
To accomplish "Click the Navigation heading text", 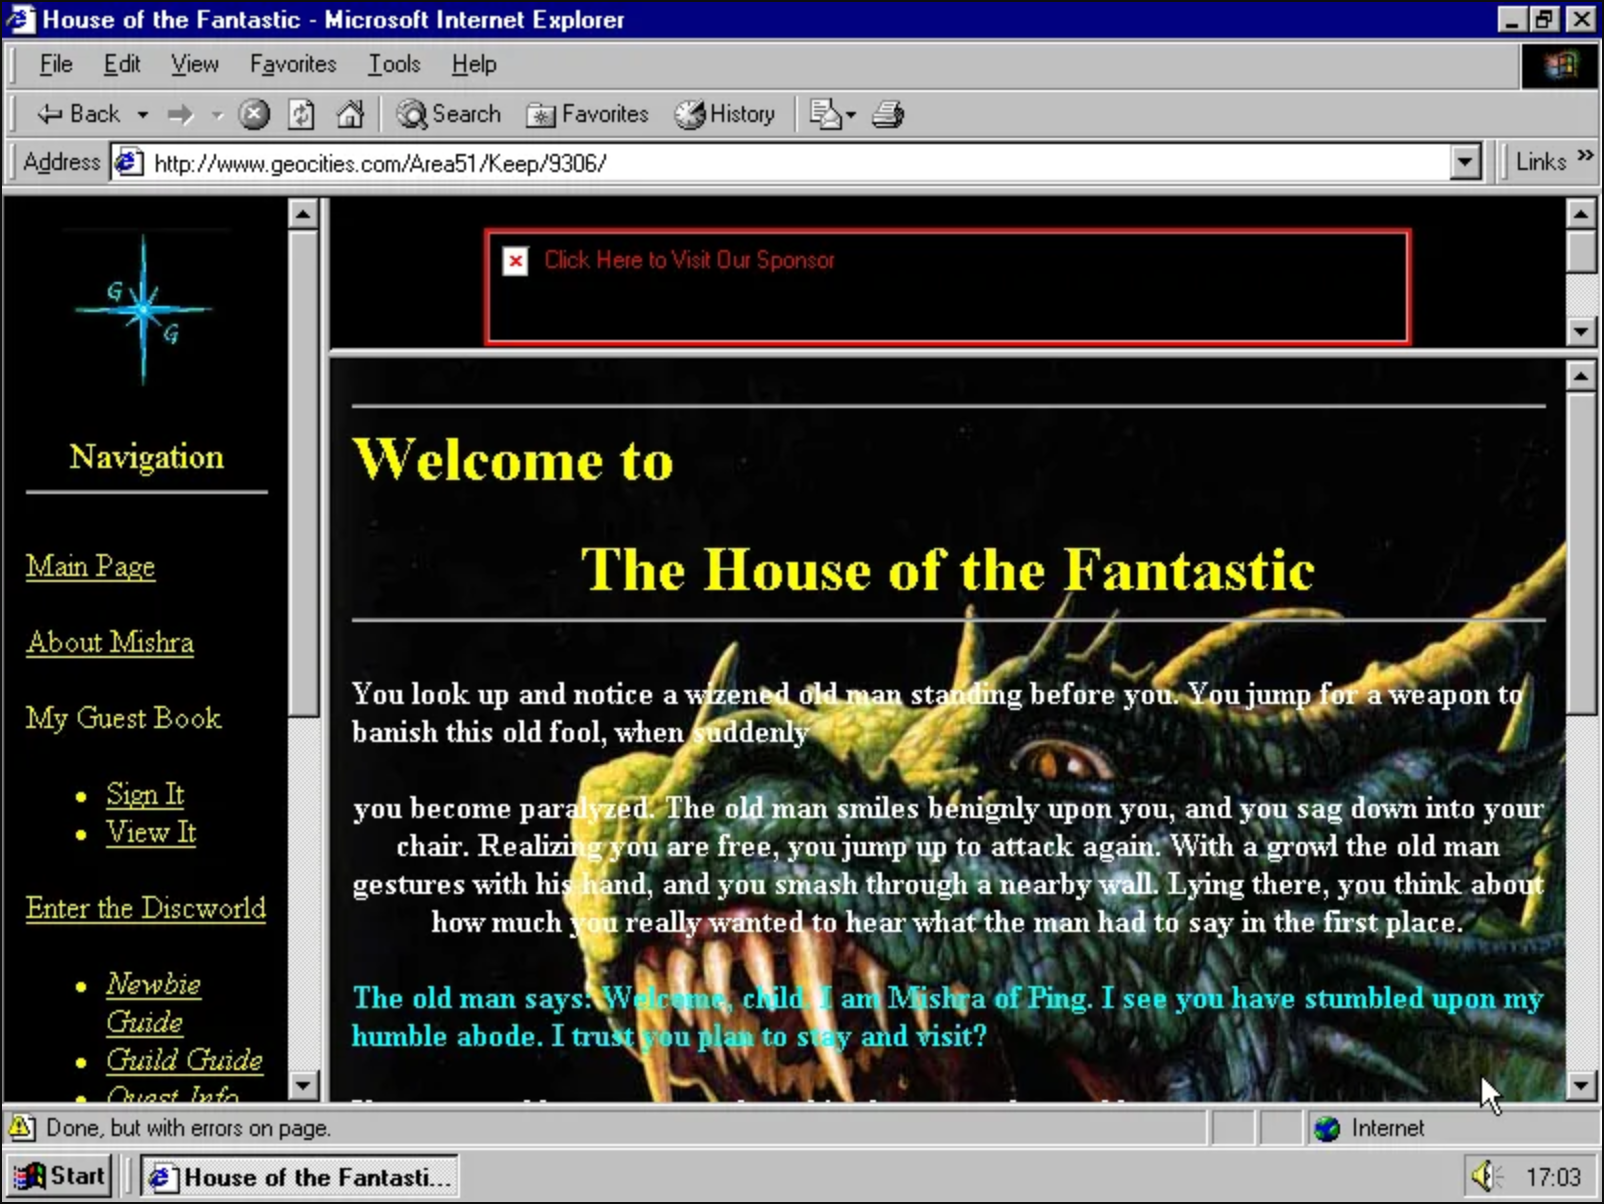I will [146, 457].
